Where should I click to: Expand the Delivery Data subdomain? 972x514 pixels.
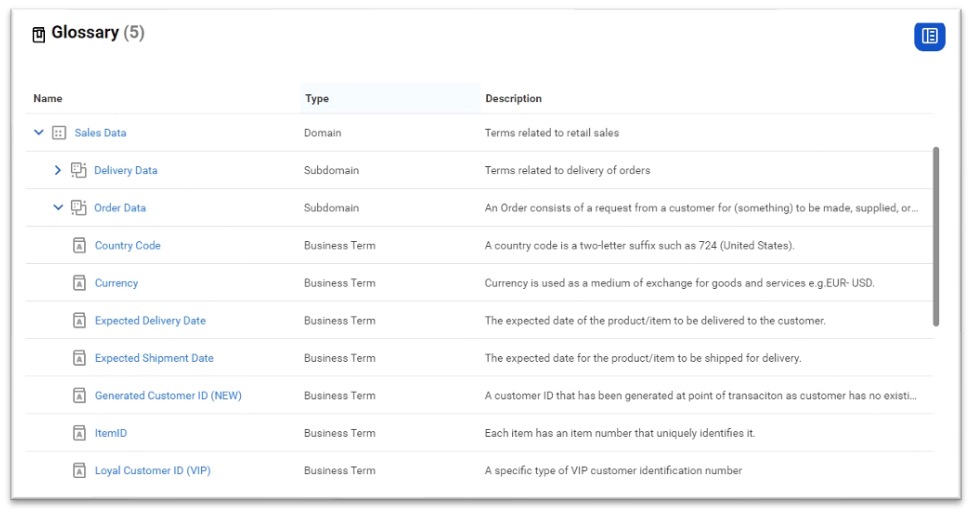(58, 170)
